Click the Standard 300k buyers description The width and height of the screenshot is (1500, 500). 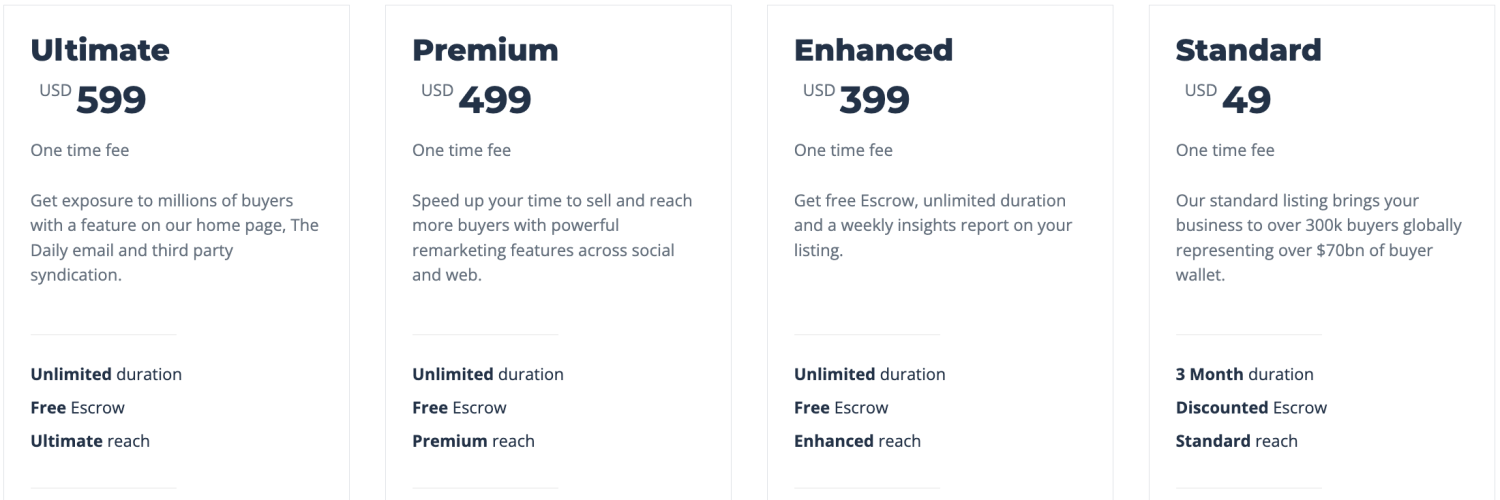click(x=1318, y=238)
